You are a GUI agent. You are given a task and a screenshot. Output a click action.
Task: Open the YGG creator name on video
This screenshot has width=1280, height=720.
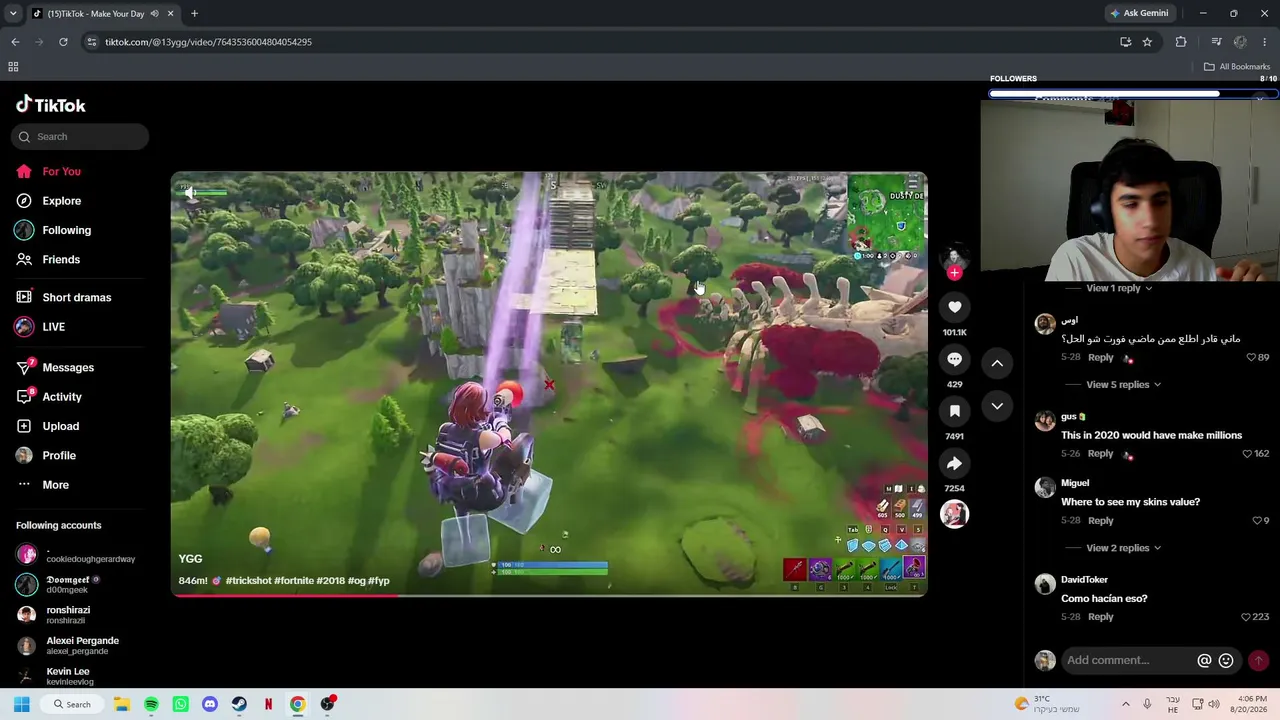(x=190, y=559)
